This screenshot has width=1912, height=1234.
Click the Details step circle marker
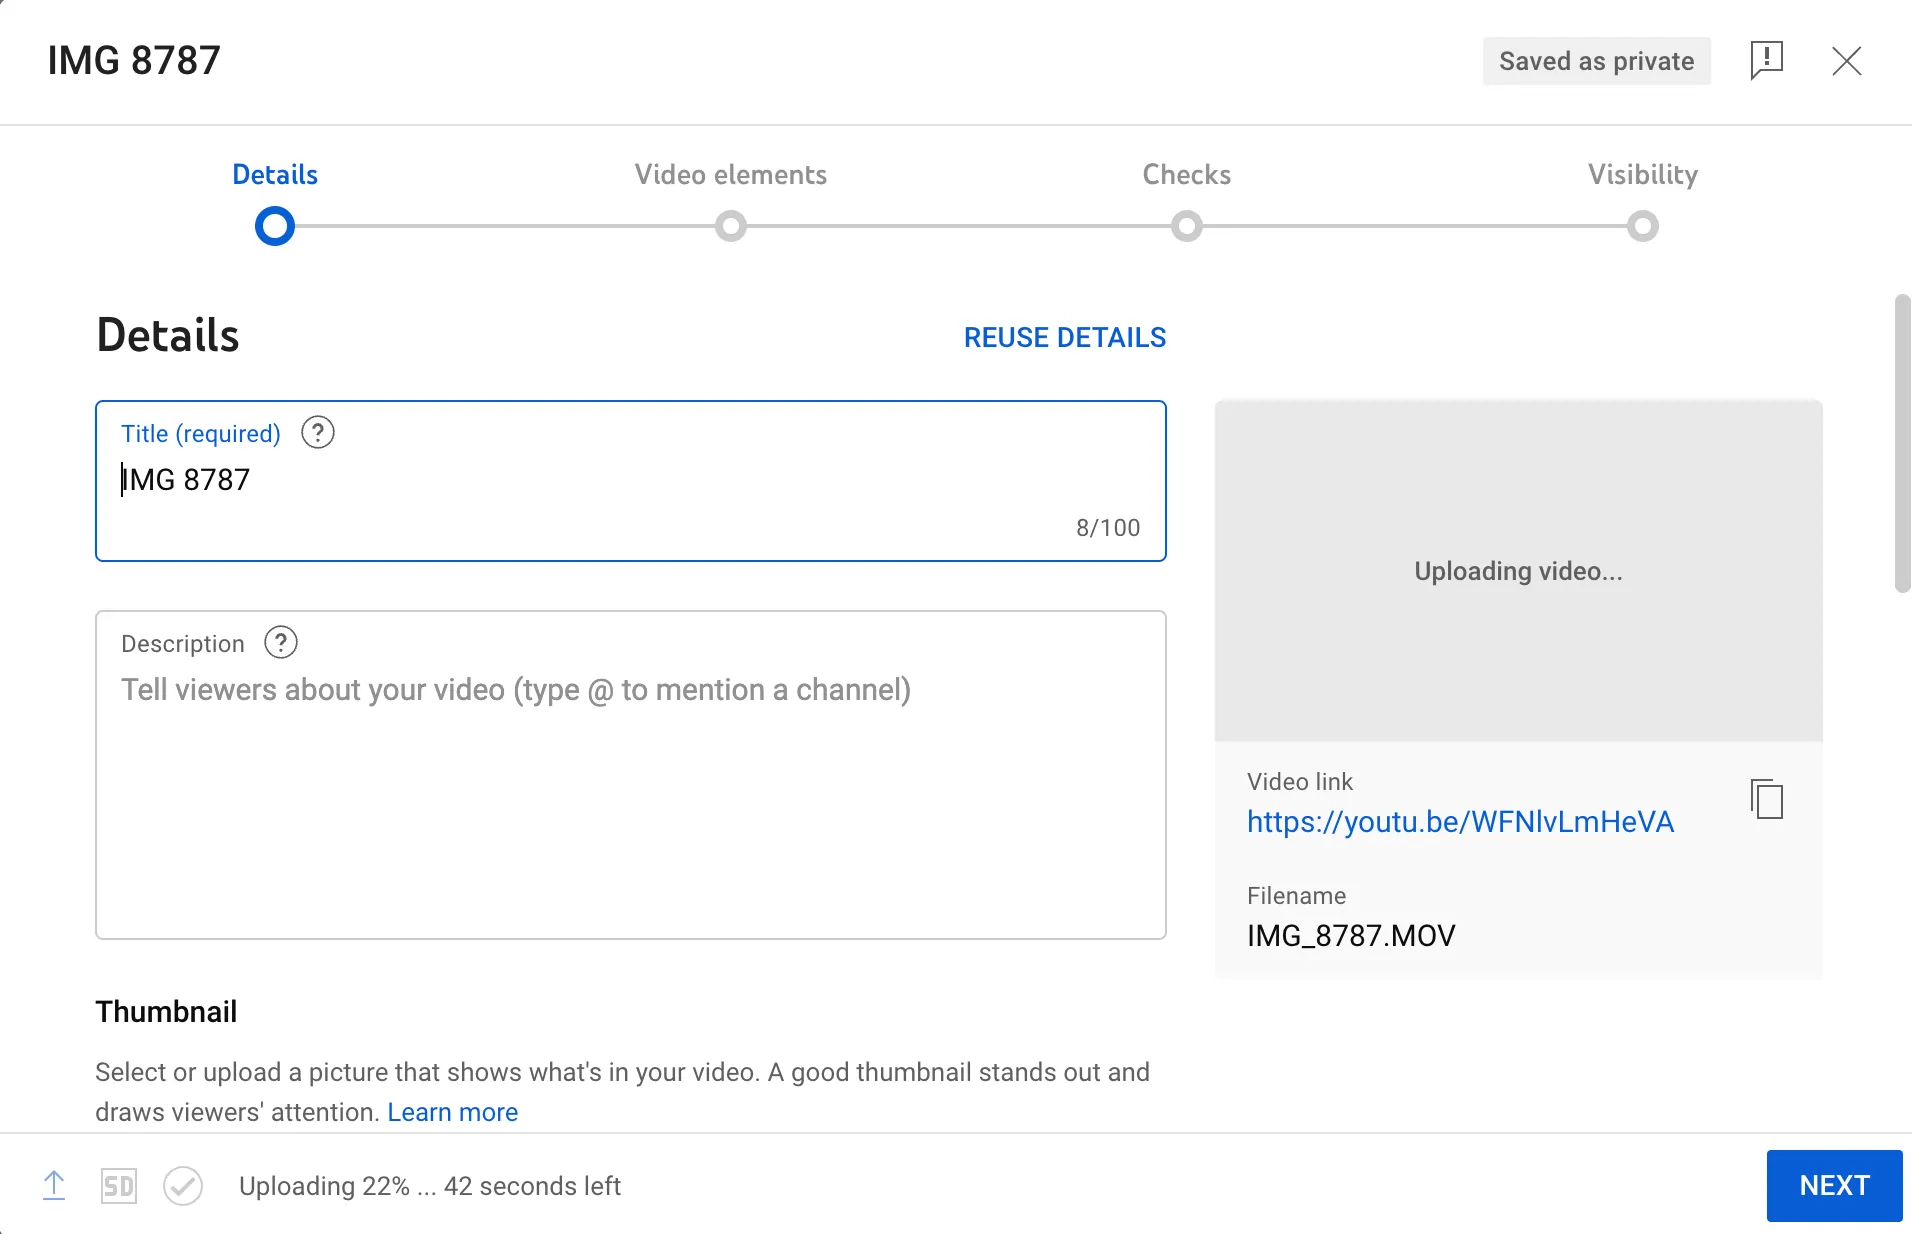tap(275, 226)
